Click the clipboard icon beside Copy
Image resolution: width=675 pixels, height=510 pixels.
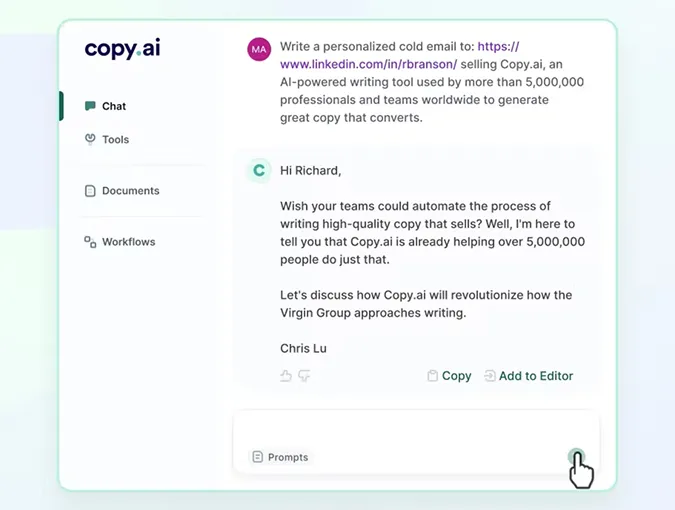click(432, 376)
